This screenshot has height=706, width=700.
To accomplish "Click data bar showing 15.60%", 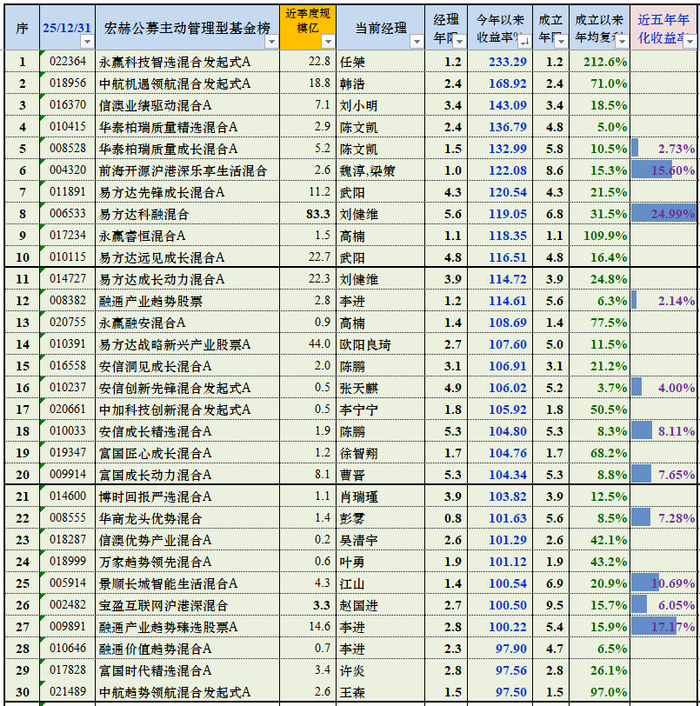I will (664, 170).
